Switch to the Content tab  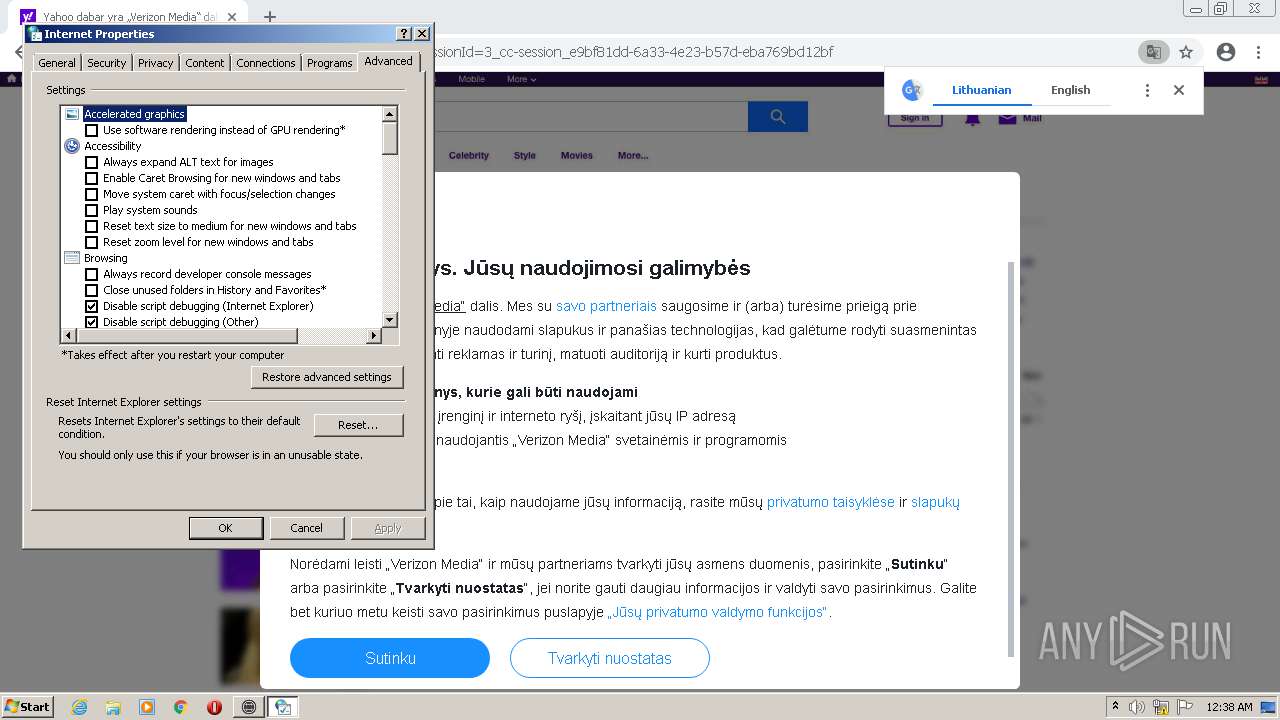pos(205,63)
